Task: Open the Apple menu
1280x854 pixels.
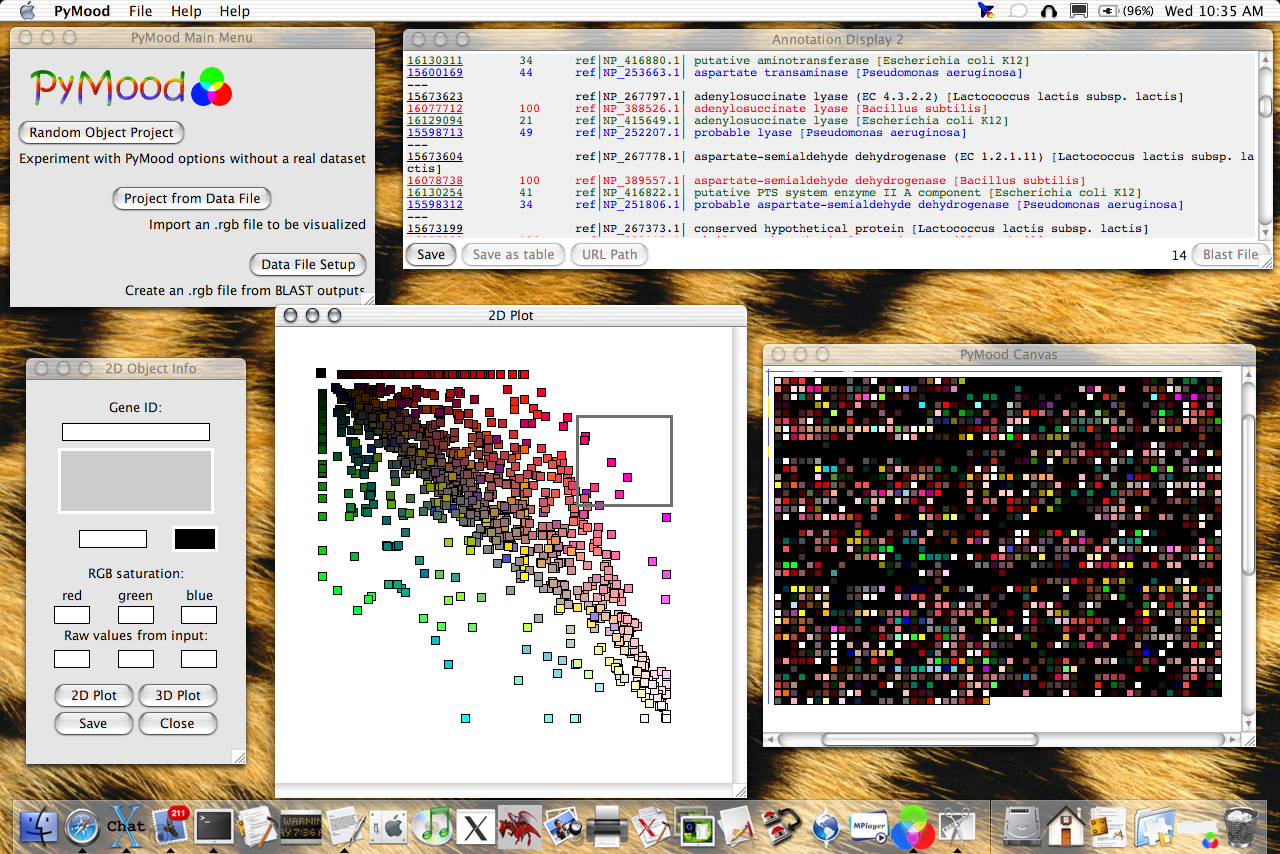Action: point(27,11)
